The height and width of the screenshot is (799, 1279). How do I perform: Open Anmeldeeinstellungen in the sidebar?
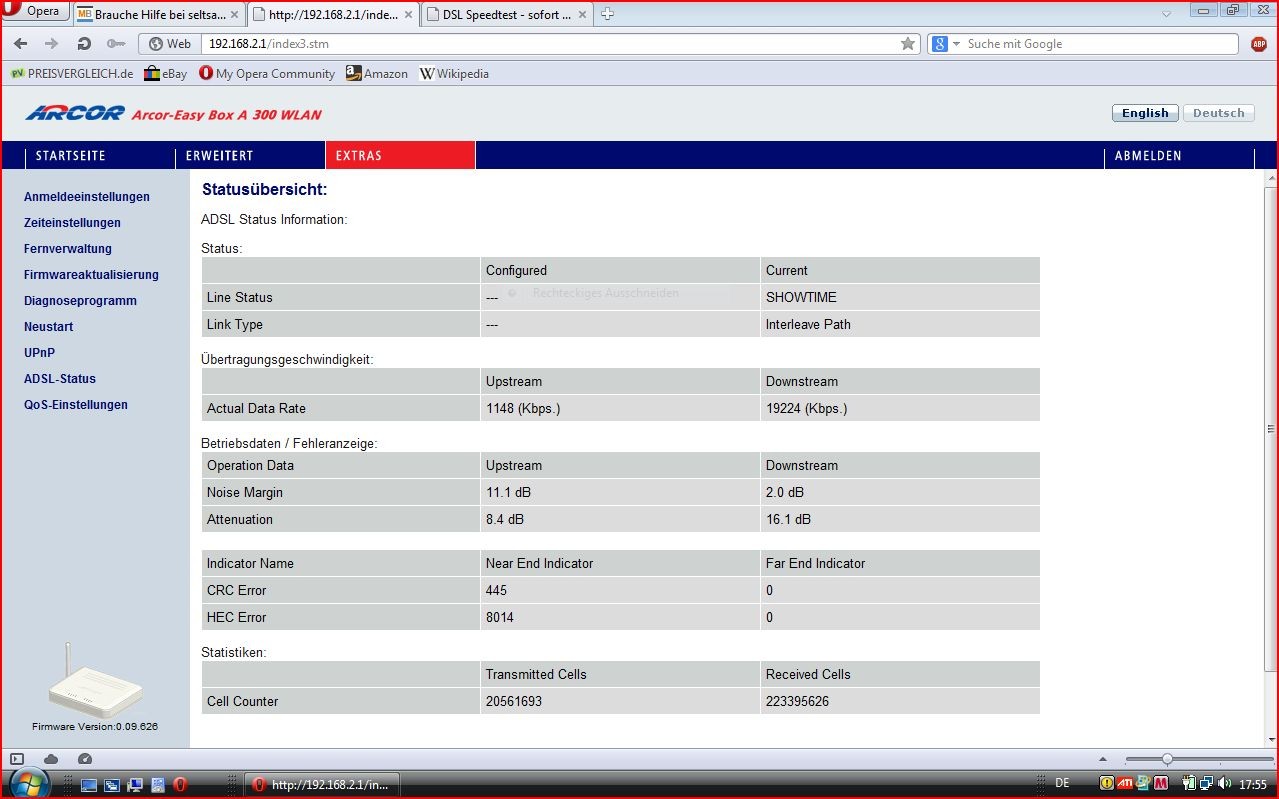(87, 197)
